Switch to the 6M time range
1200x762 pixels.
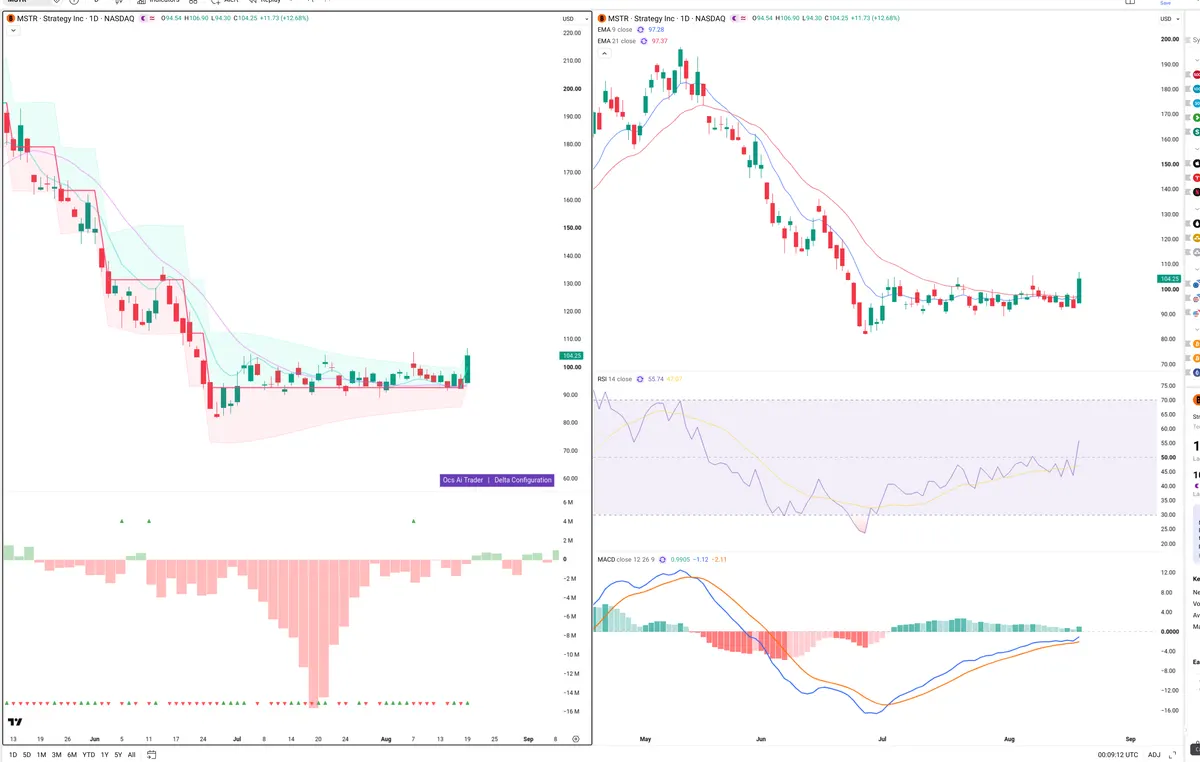pos(72,755)
